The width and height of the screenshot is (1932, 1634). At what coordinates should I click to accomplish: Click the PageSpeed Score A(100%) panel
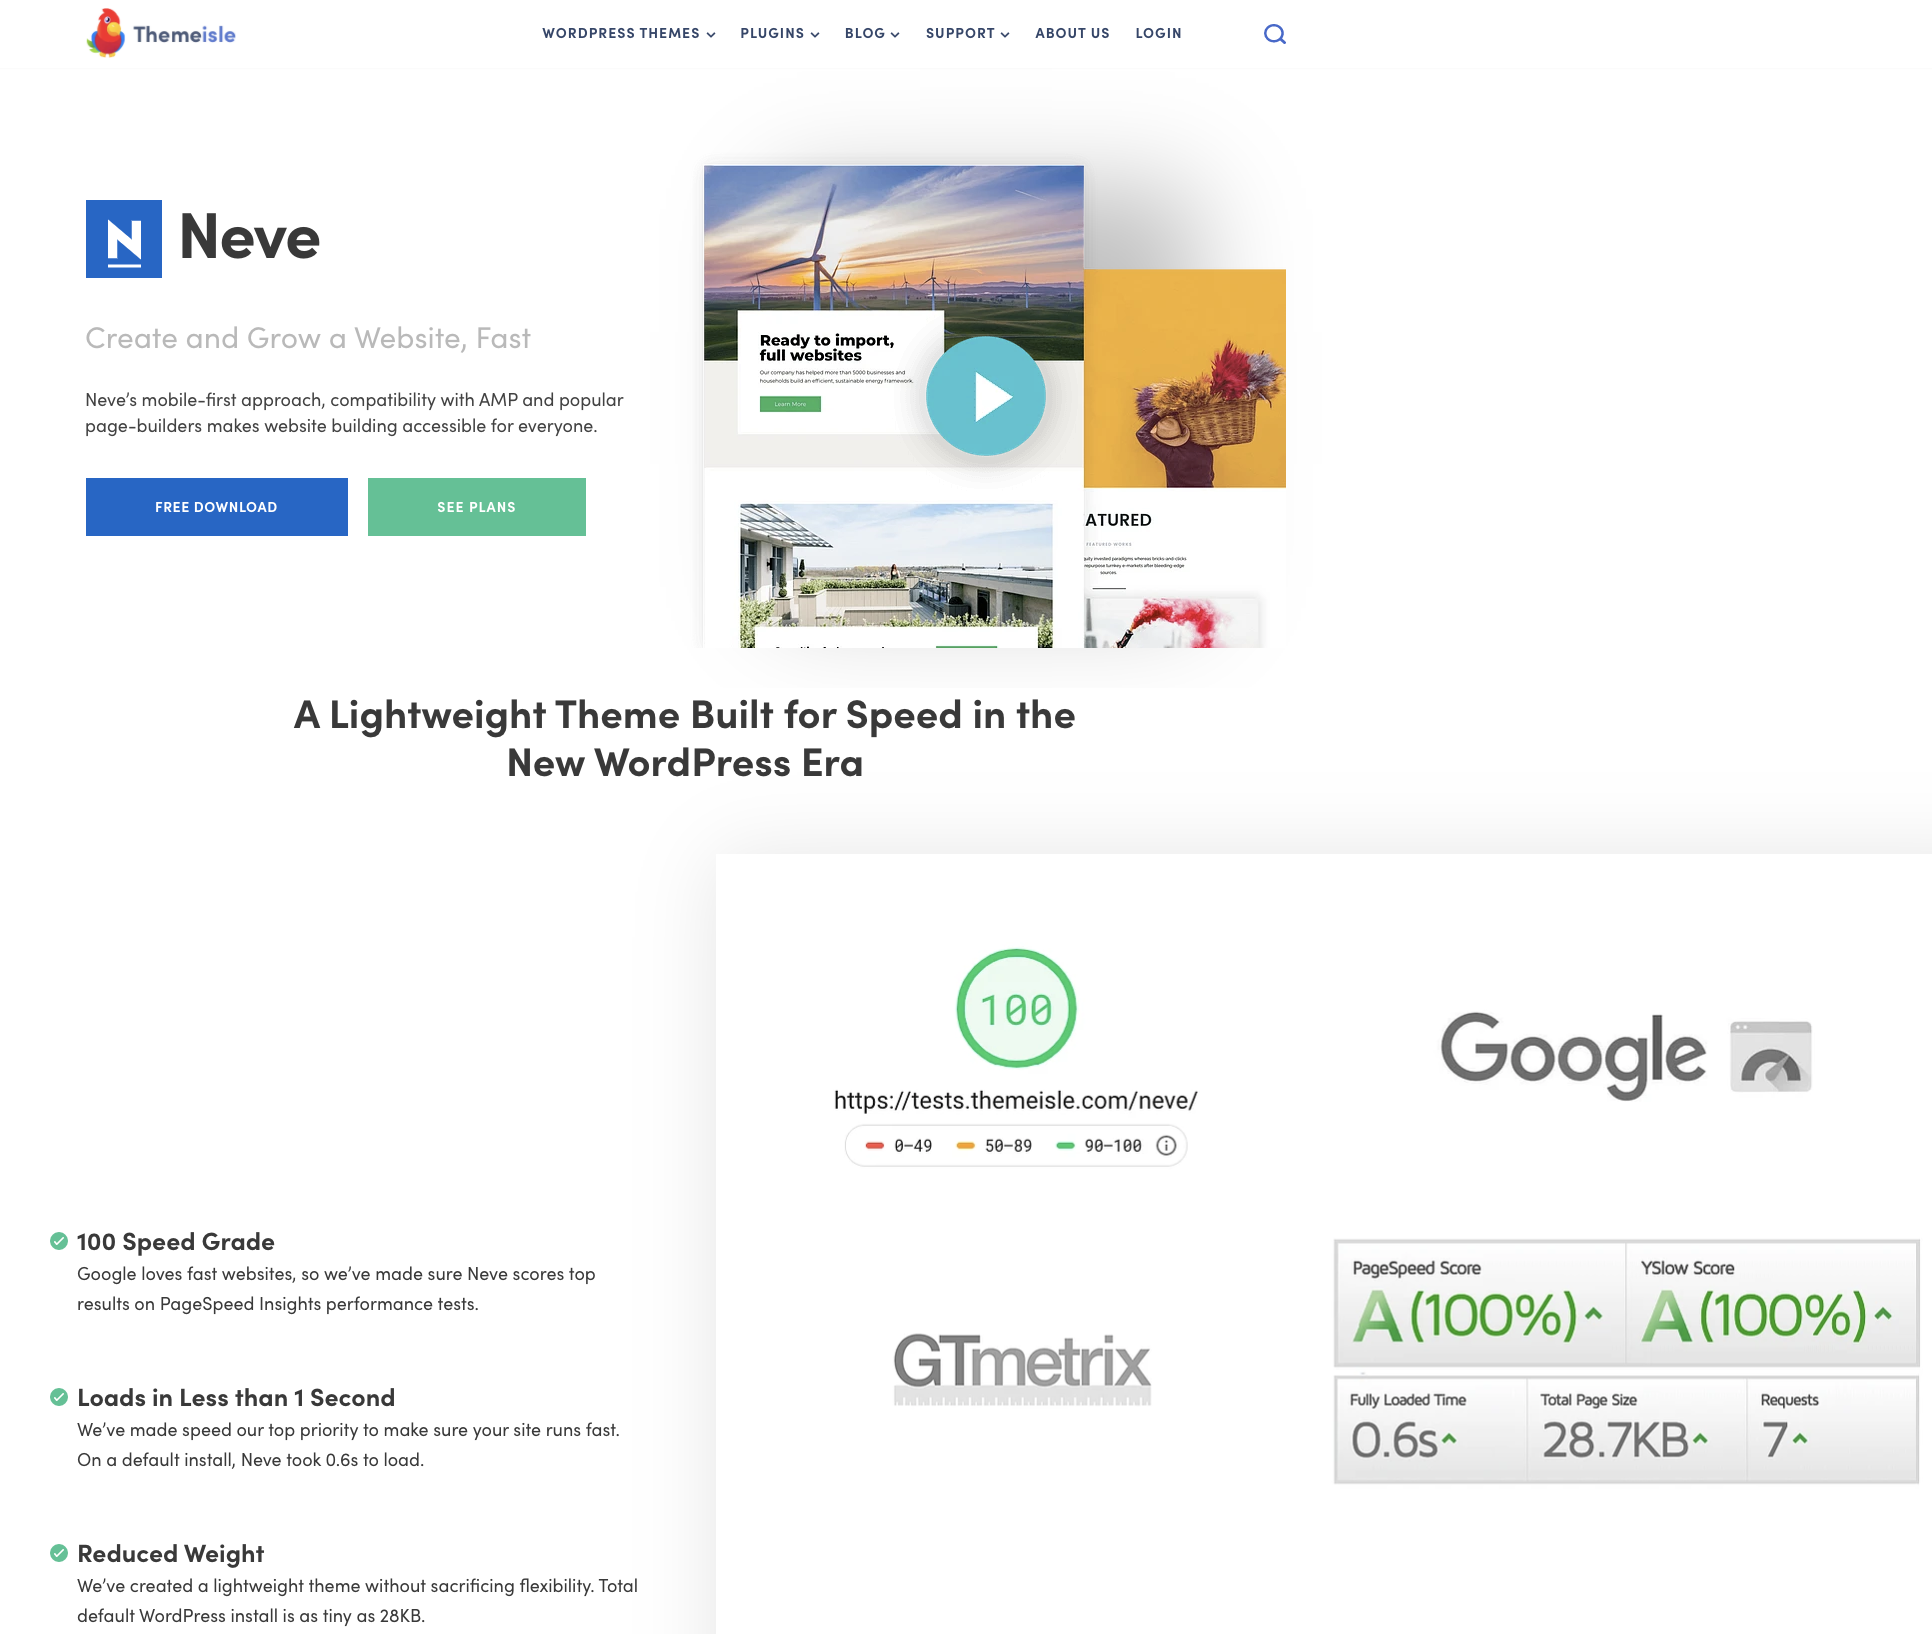(1480, 1303)
